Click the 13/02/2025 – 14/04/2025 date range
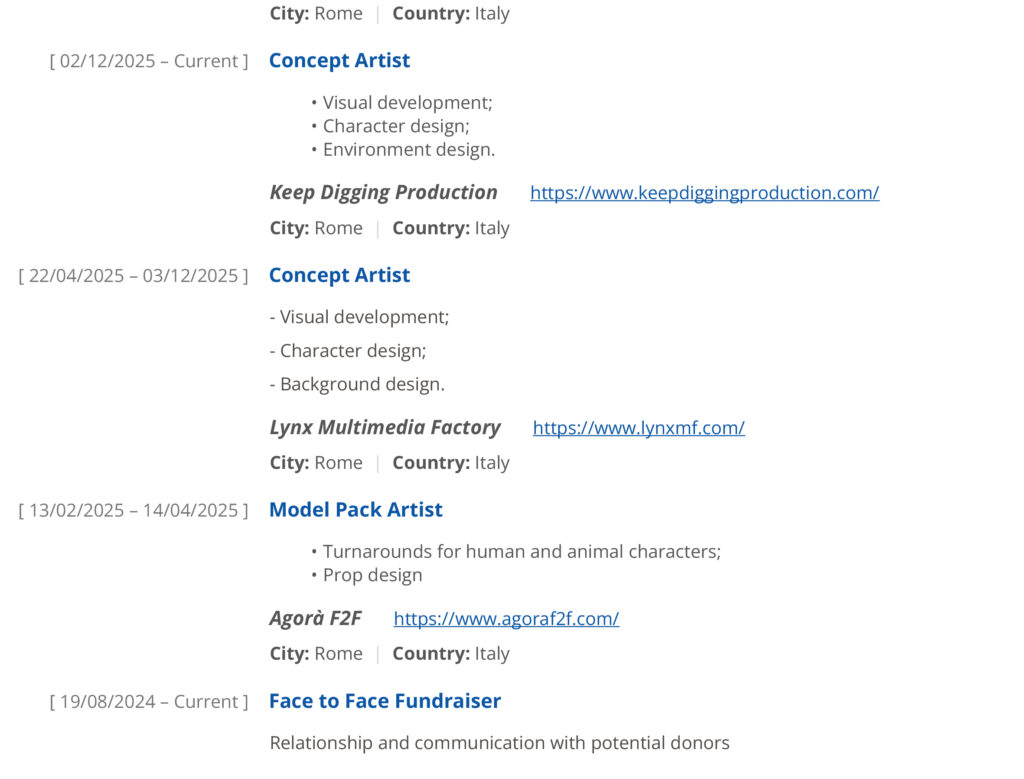Viewport: 1024px width, 779px height. coord(133,511)
